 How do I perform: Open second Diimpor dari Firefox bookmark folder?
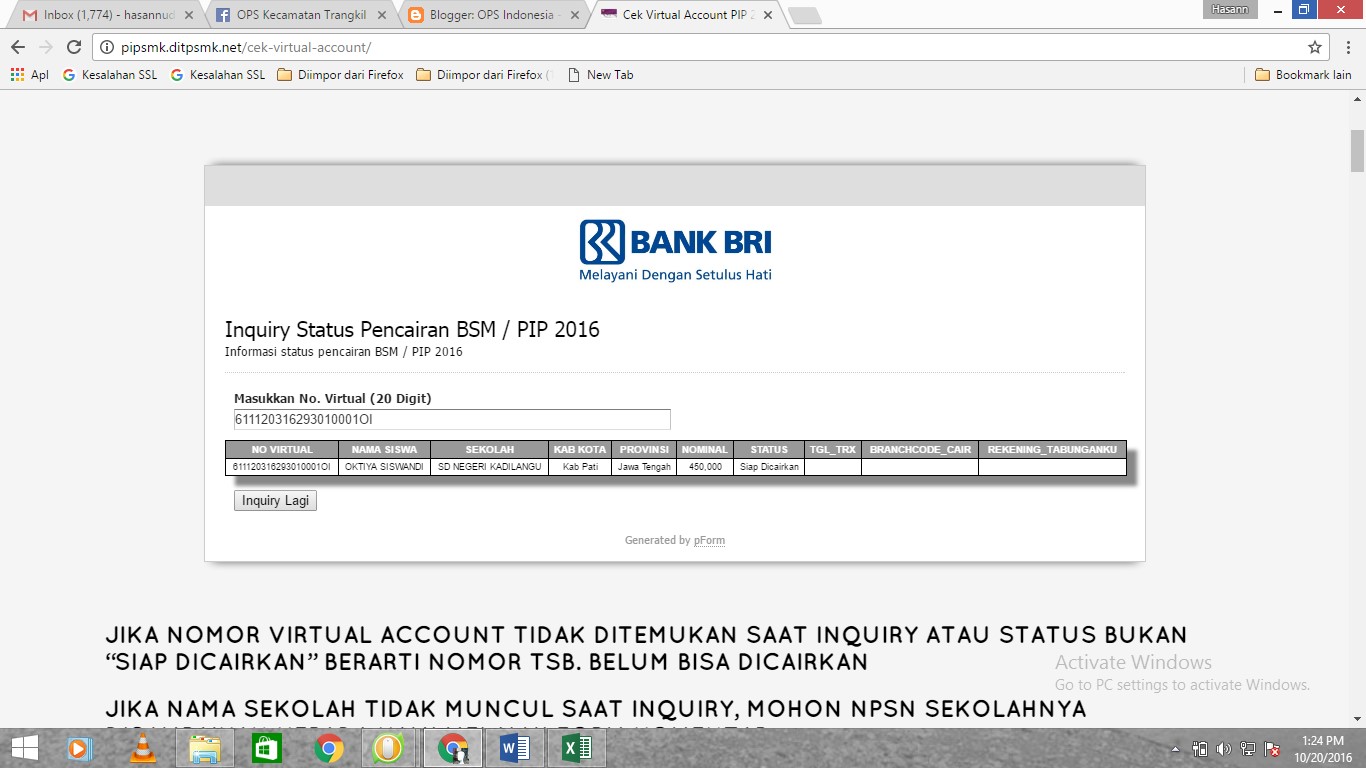[x=483, y=75]
